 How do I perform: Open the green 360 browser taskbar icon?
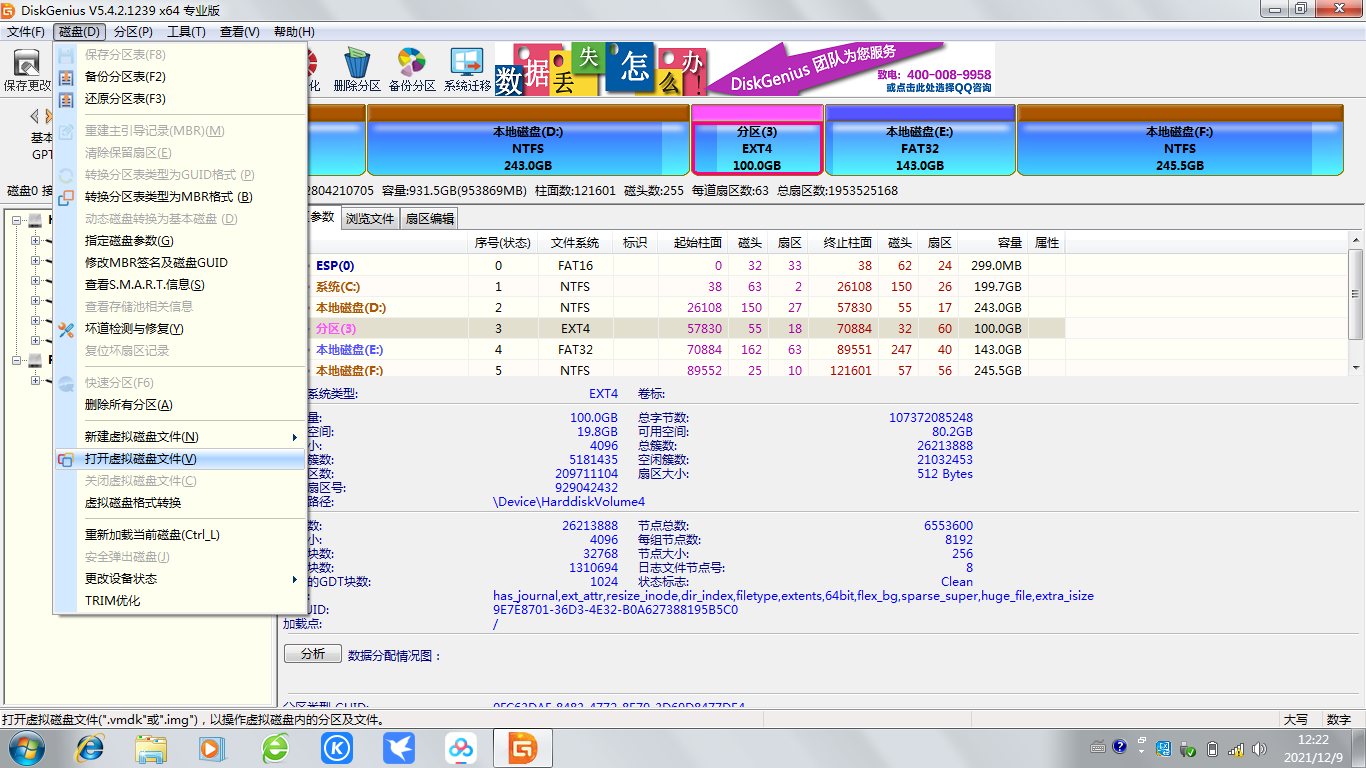pyautogui.click(x=275, y=747)
